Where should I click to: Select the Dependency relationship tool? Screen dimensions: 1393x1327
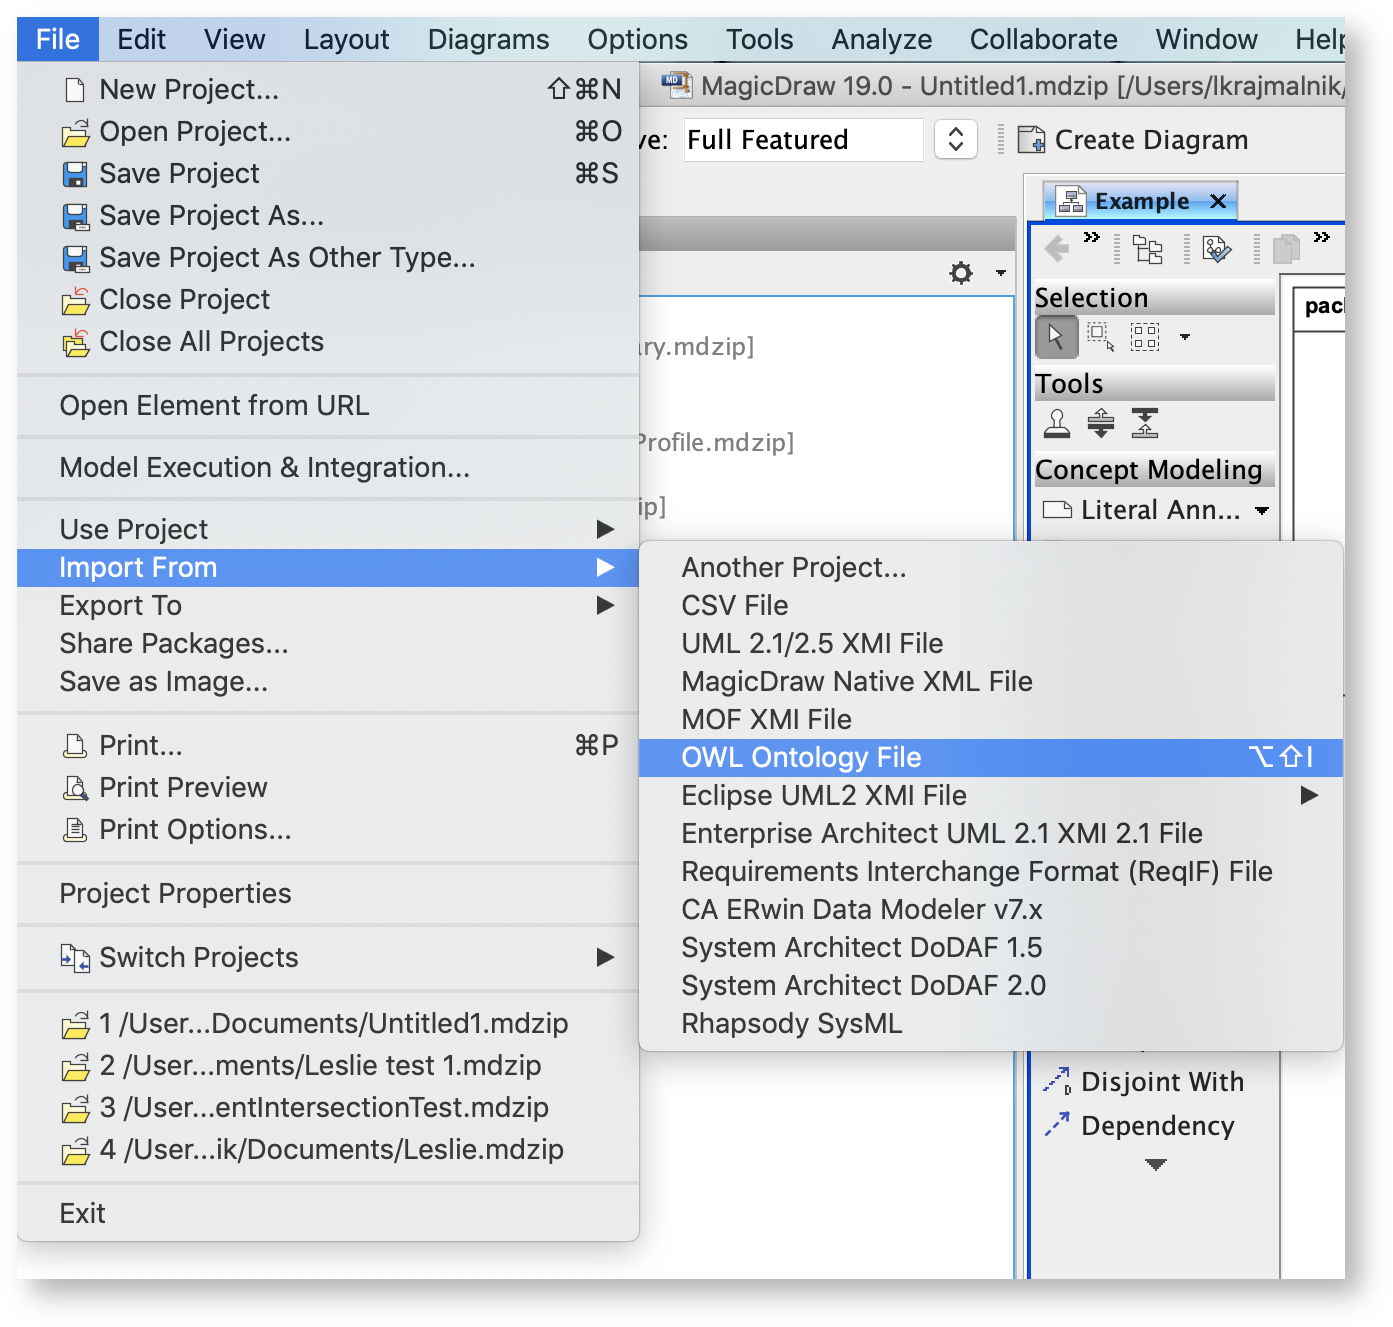click(1140, 1126)
